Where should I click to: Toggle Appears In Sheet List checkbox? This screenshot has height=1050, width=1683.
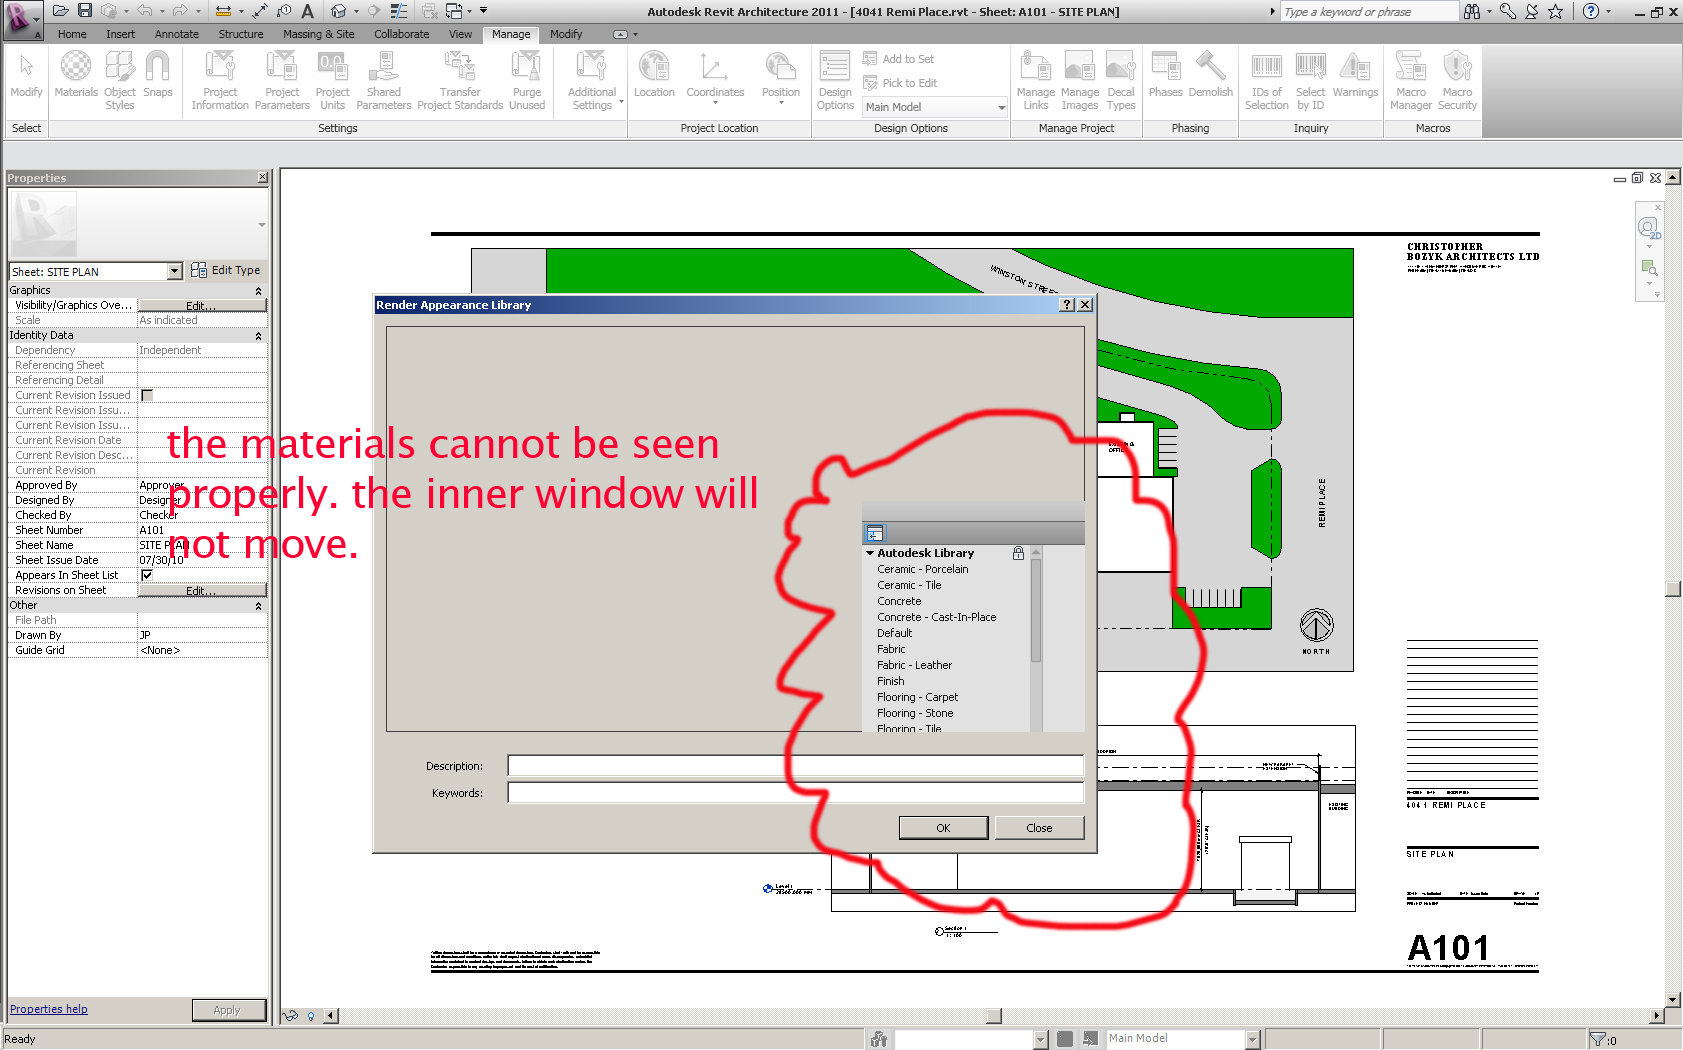tap(147, 575)
